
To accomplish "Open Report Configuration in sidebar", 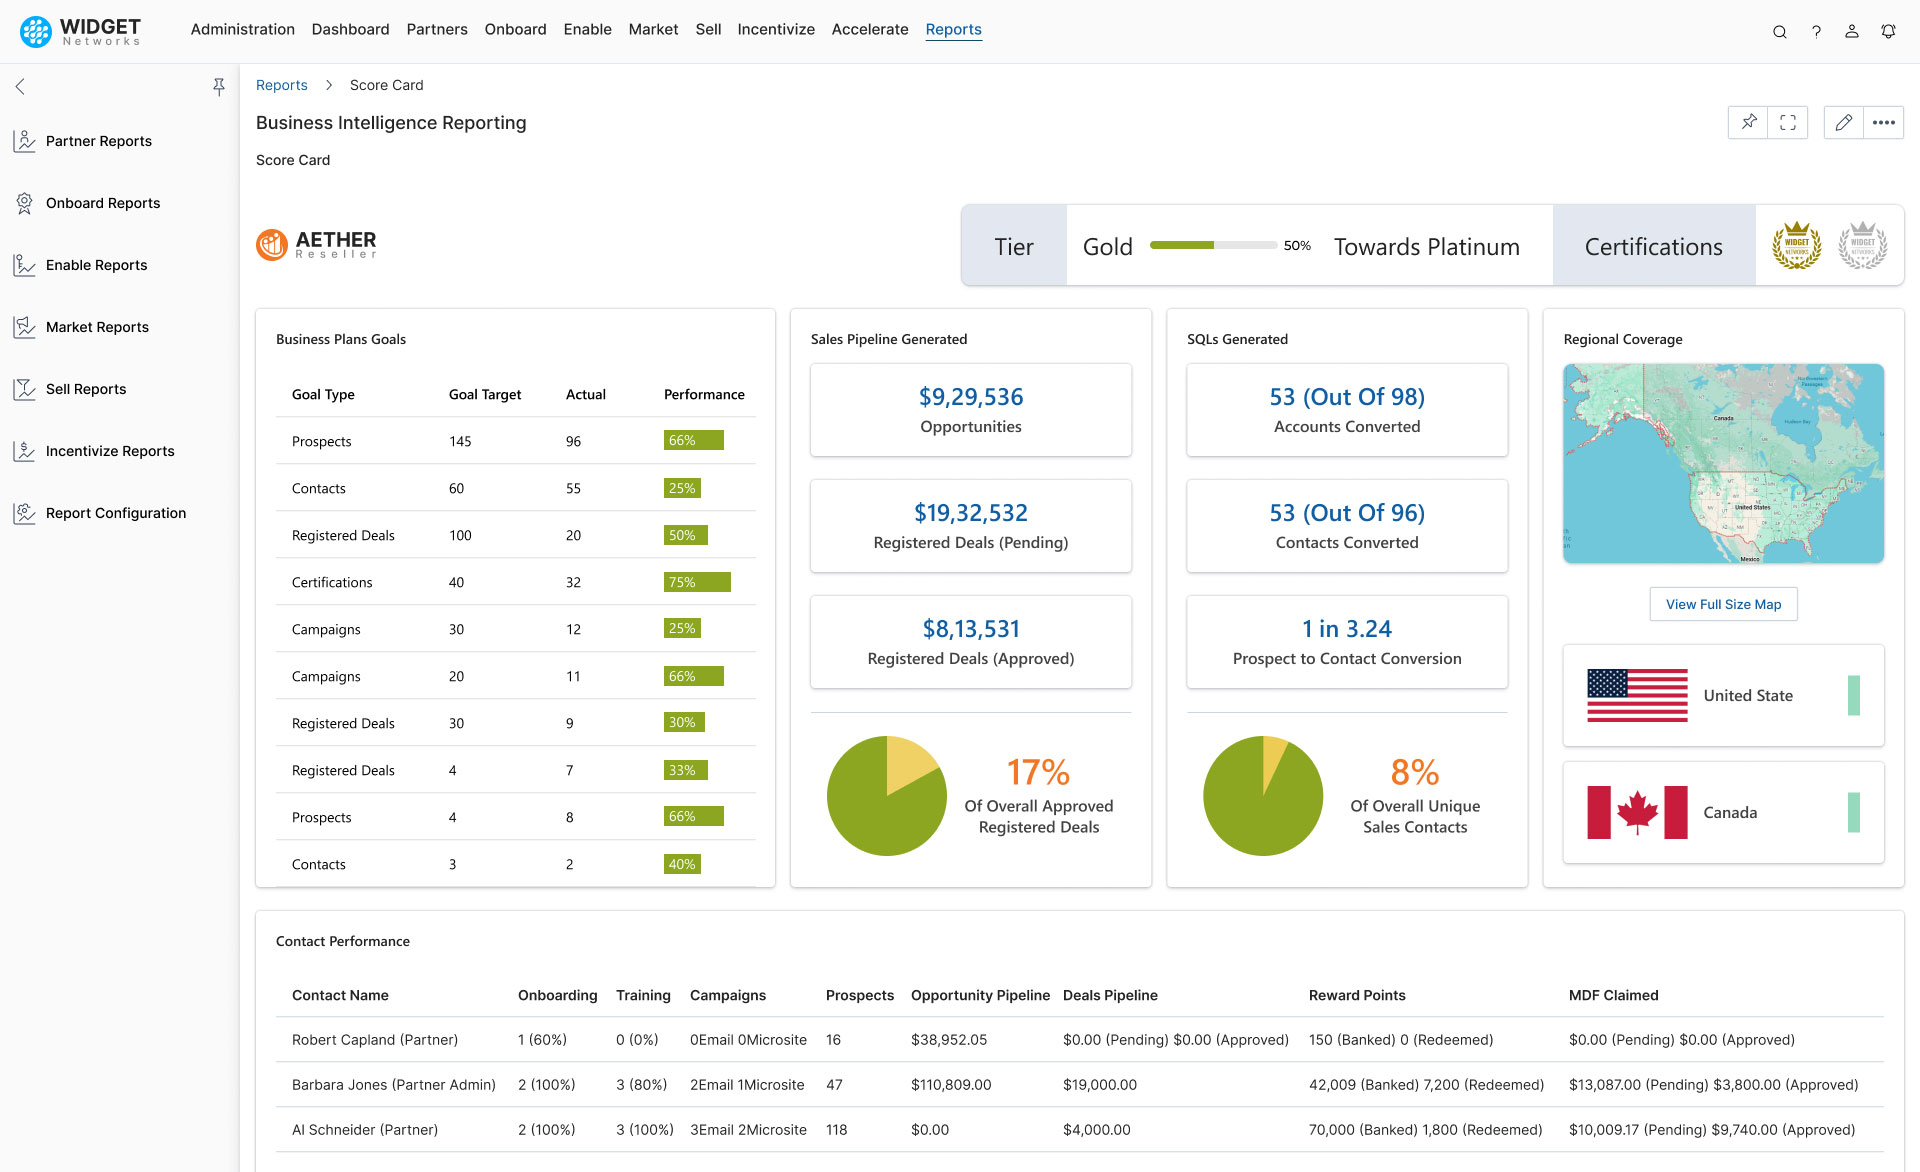I will coord(115,513).
